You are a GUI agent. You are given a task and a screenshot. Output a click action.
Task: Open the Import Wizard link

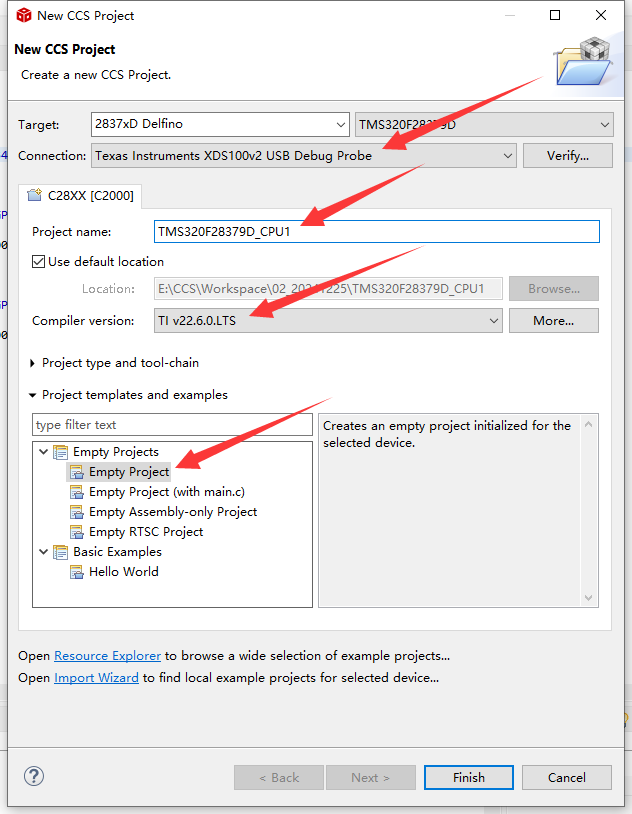coord(96,678)
